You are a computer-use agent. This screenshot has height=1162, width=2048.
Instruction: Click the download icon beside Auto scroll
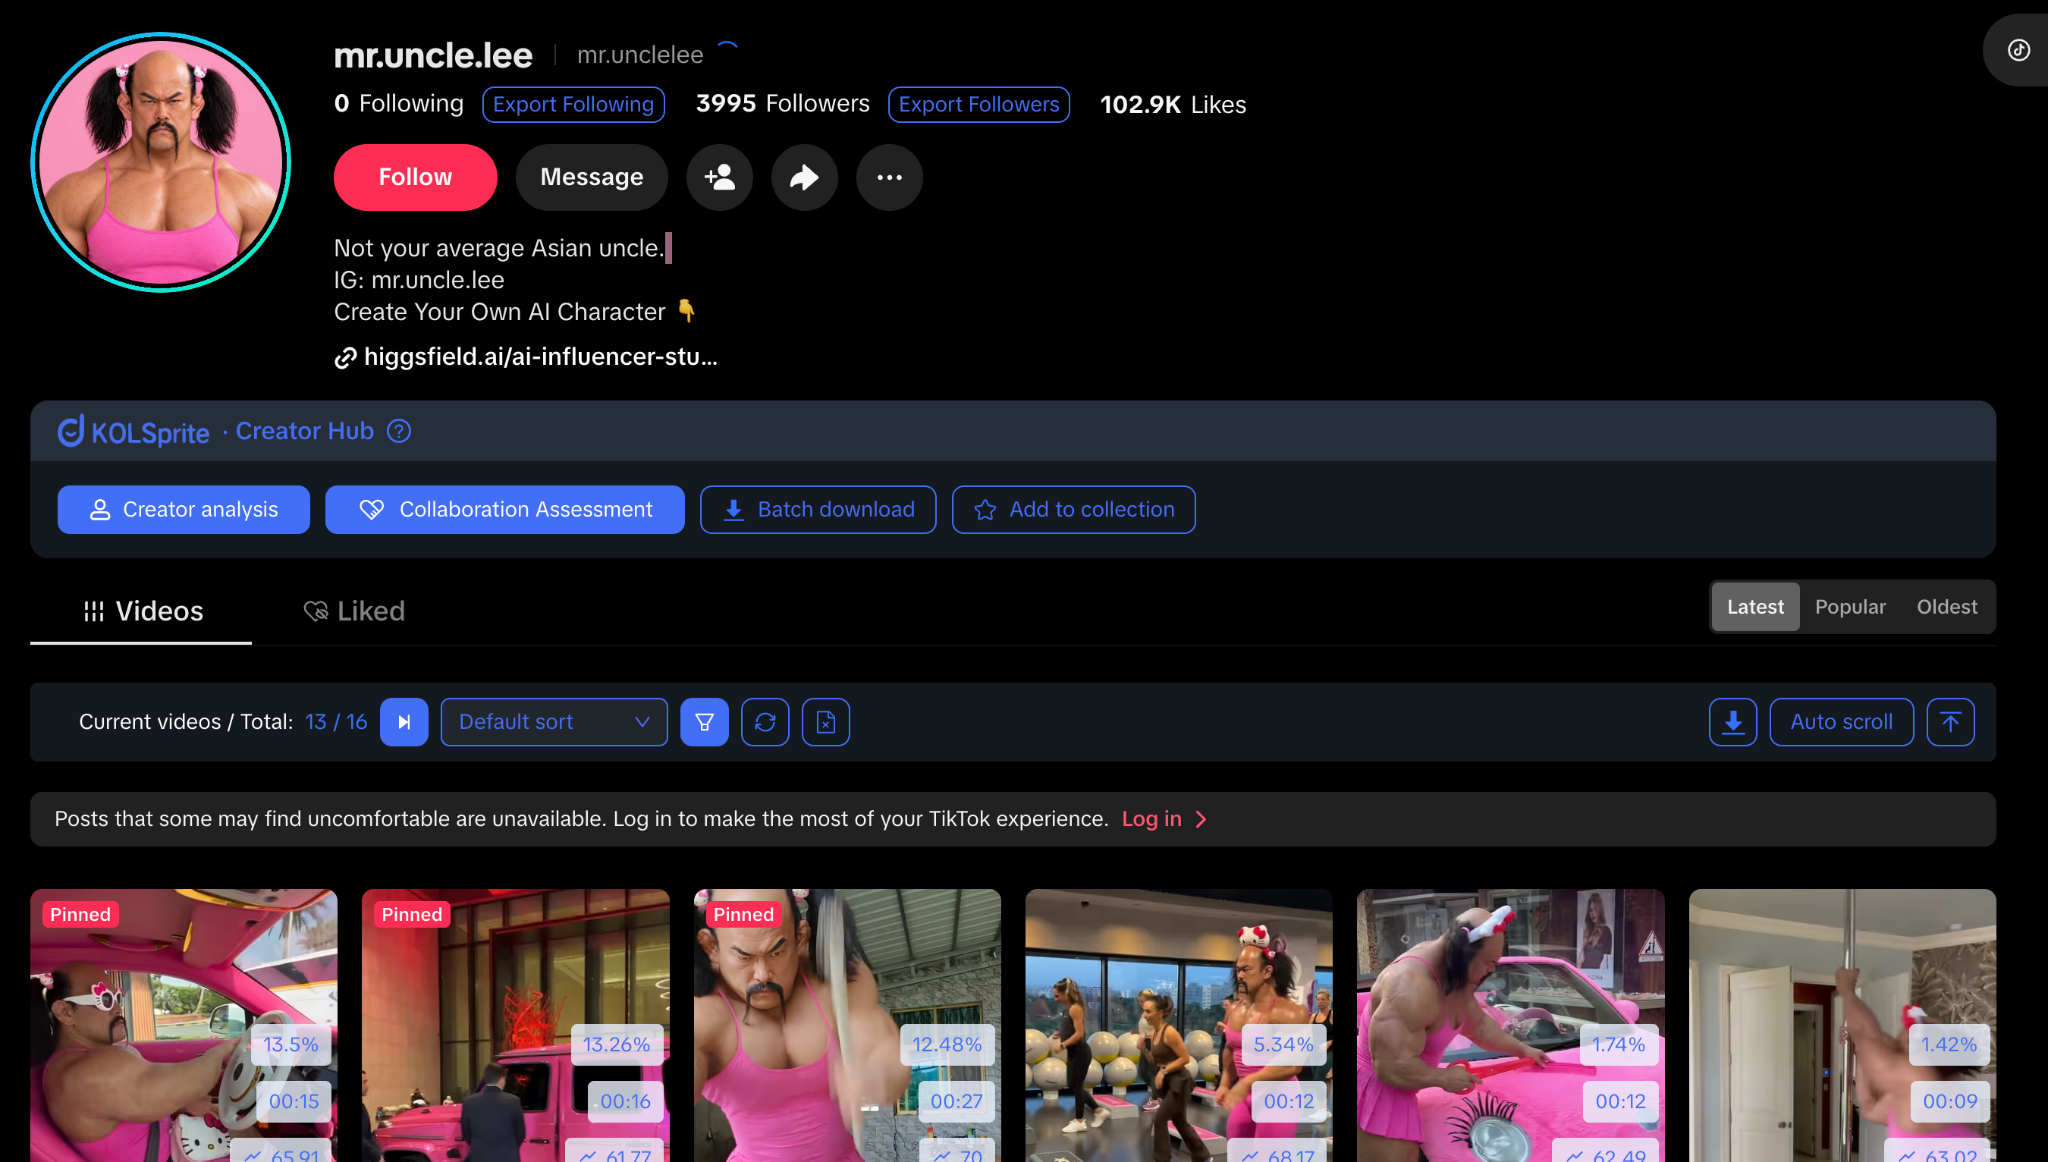1733,722
